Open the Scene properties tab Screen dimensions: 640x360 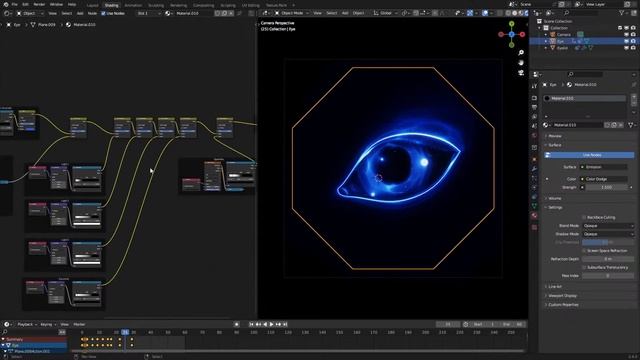(x=534, y=126)
